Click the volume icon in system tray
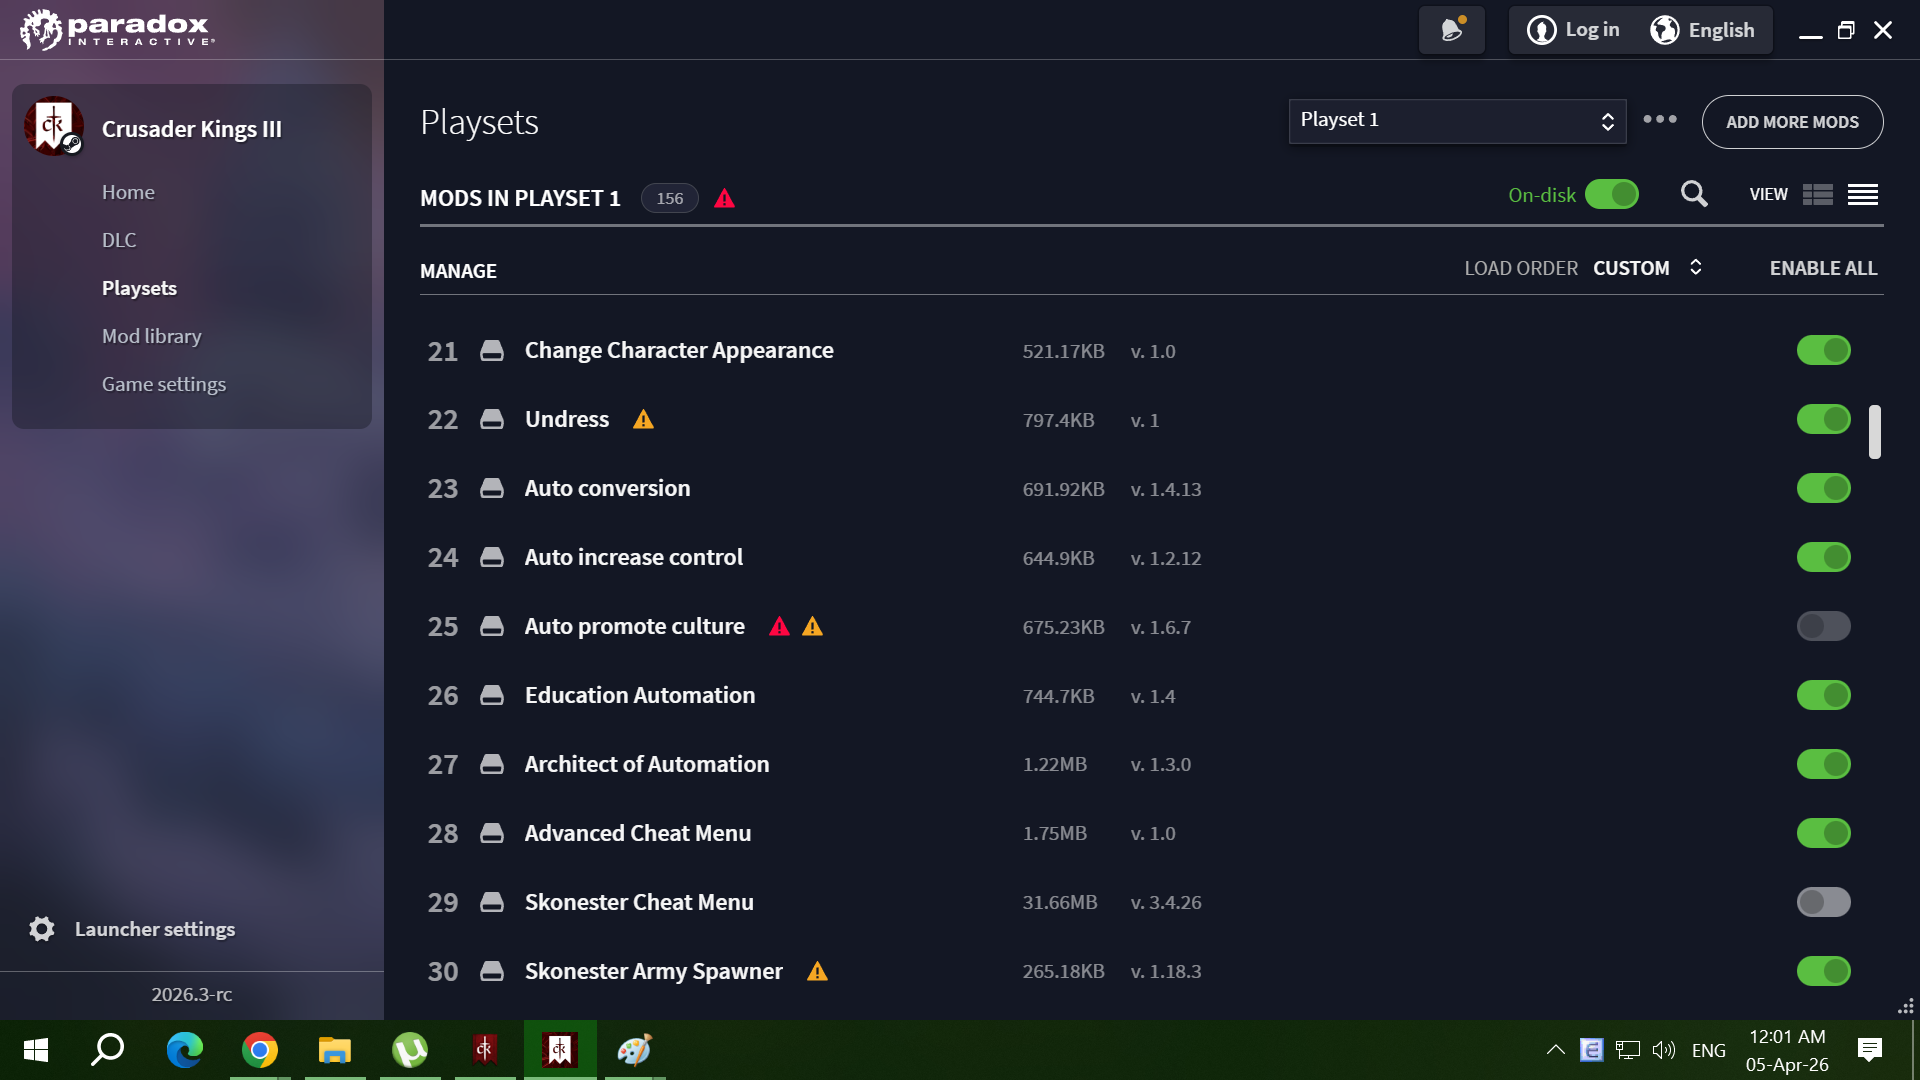This screenshot has height=1080, width=1920. [x=1663, y=1050]
